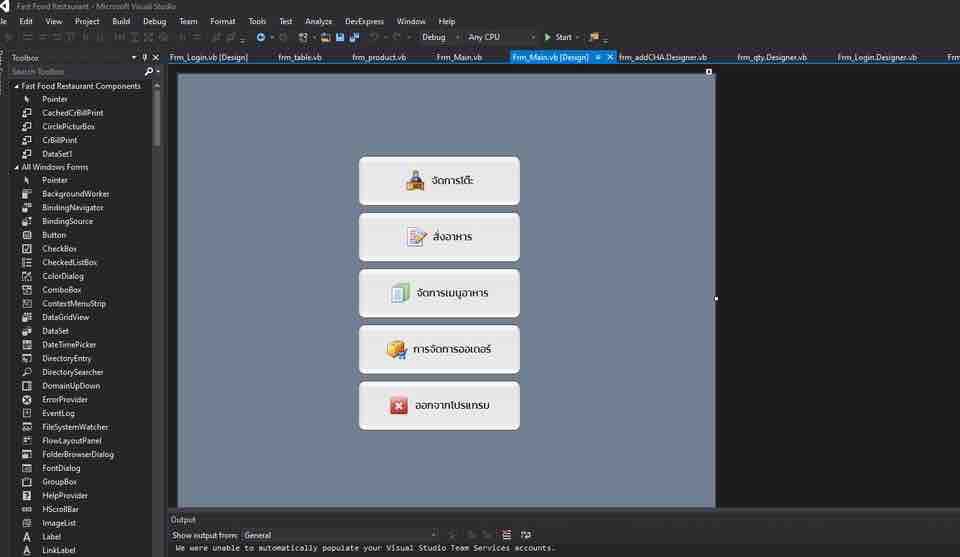Click the Save All toolbar icon
Image resolution: width=960 pixels, height=557 pixels.
354,37
